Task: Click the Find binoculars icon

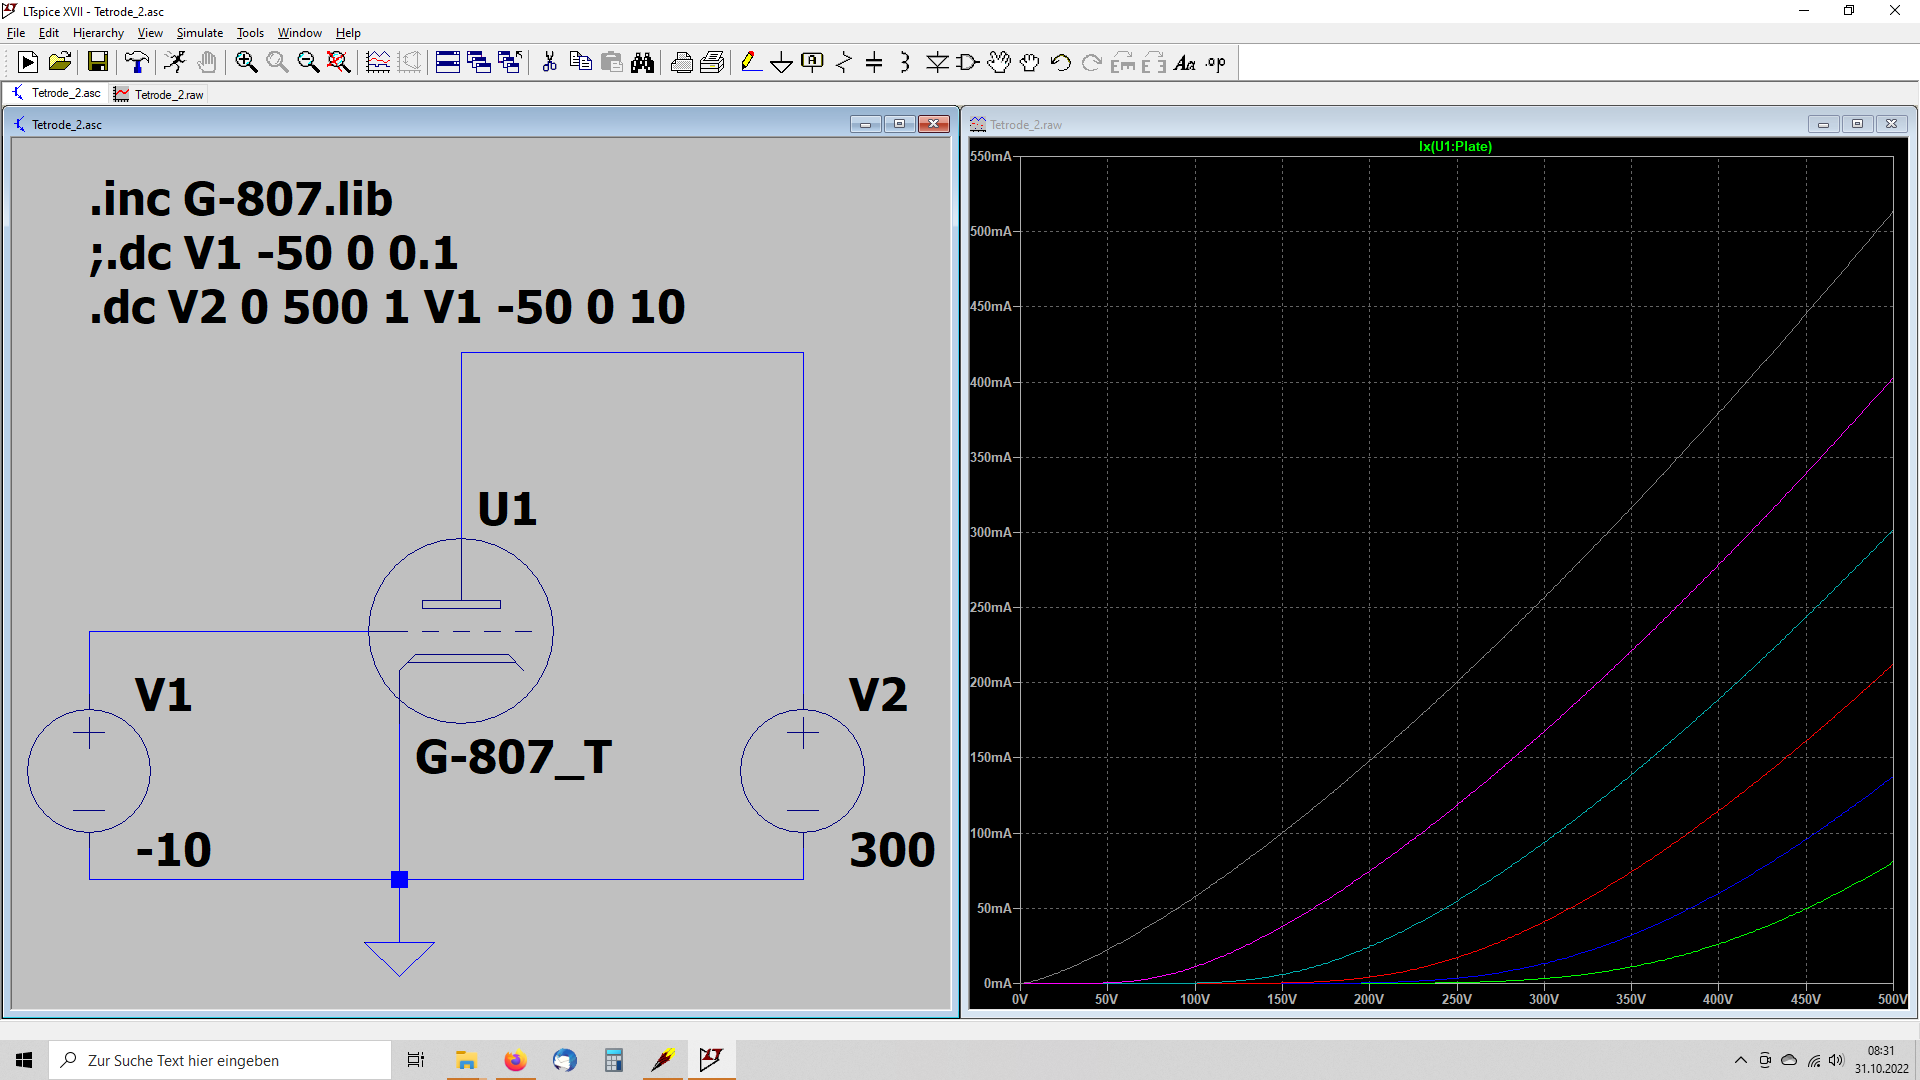Action: pos(642,63)
